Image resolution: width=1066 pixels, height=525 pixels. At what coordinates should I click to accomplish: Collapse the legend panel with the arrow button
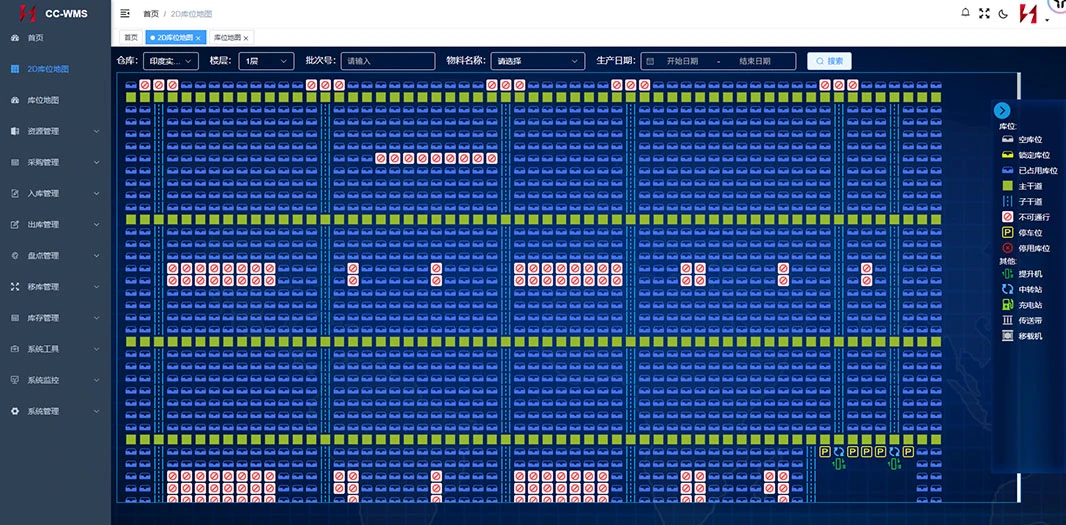pos(1002,111)
